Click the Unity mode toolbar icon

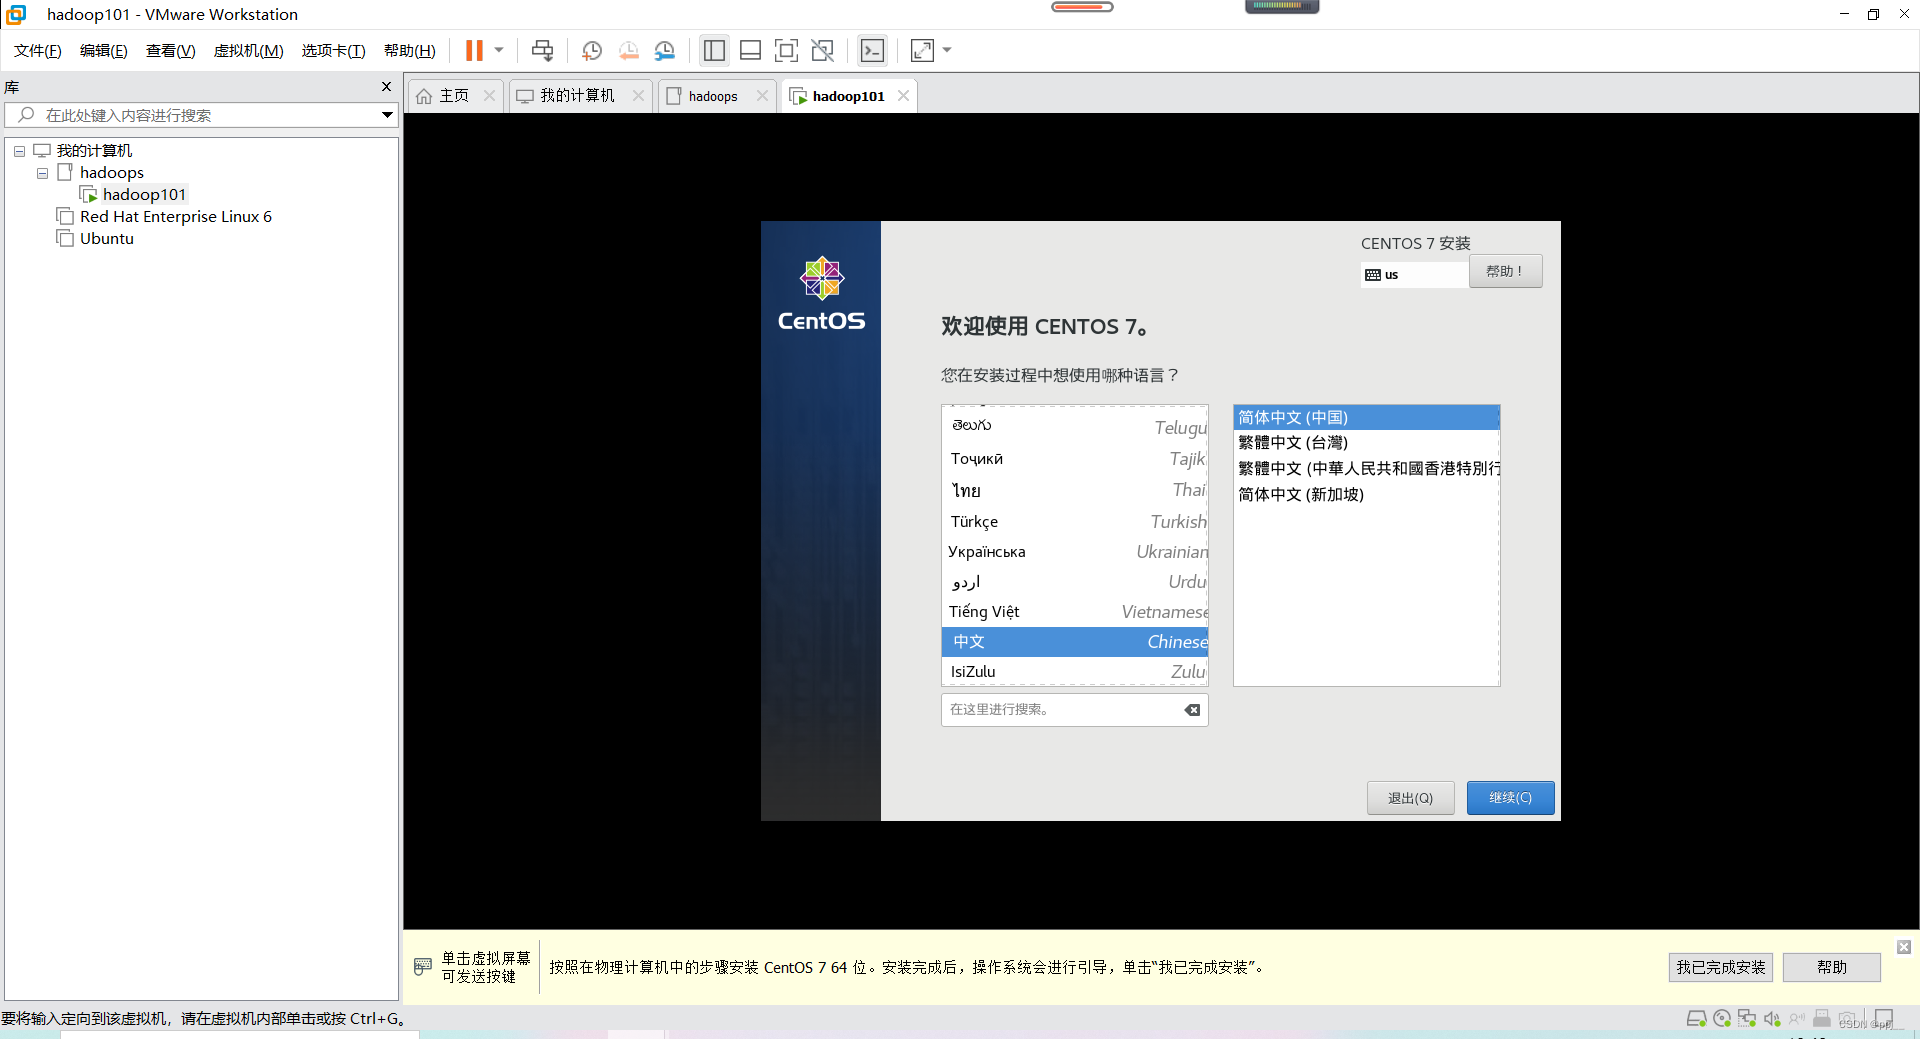tap(822, 50)
